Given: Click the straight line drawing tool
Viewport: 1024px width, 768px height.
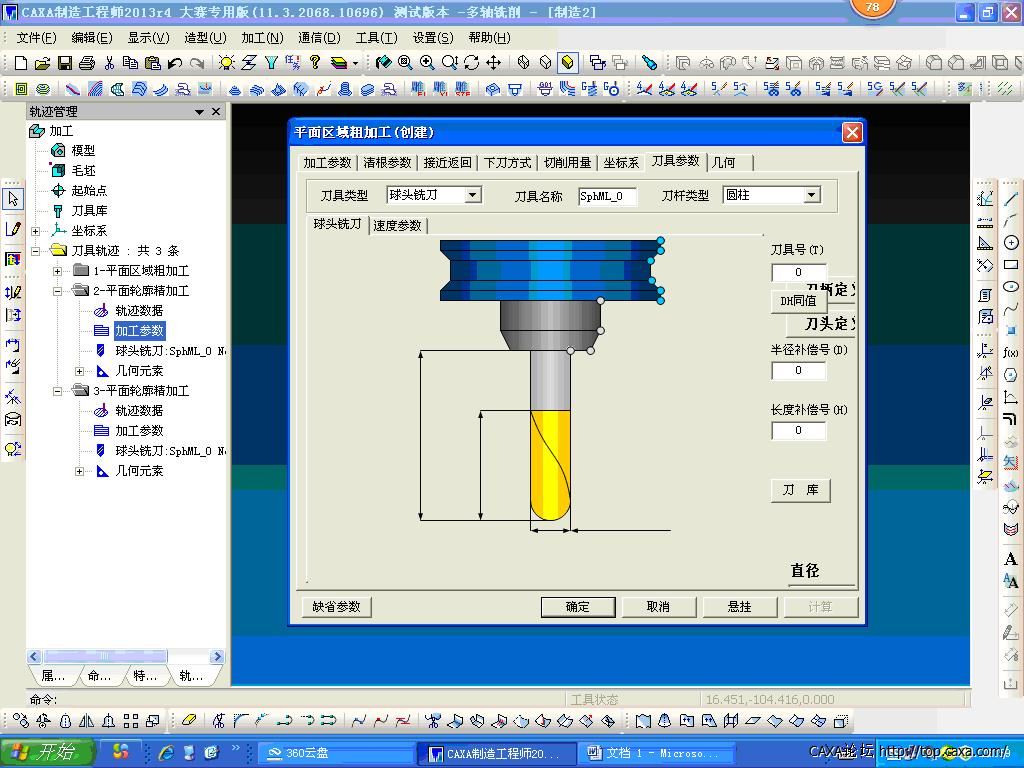Looking at the screenshot, I should 1010,199.
